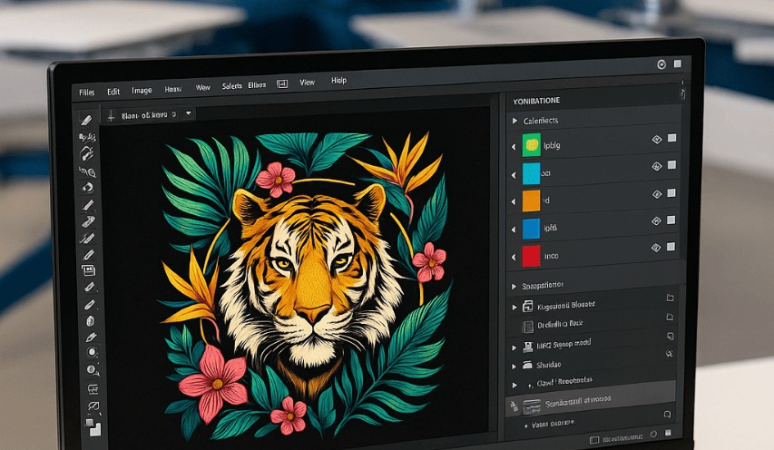This screenshot has height=450, width=774.
Task: Expand the Snapshot section
Action: [514, 286]
